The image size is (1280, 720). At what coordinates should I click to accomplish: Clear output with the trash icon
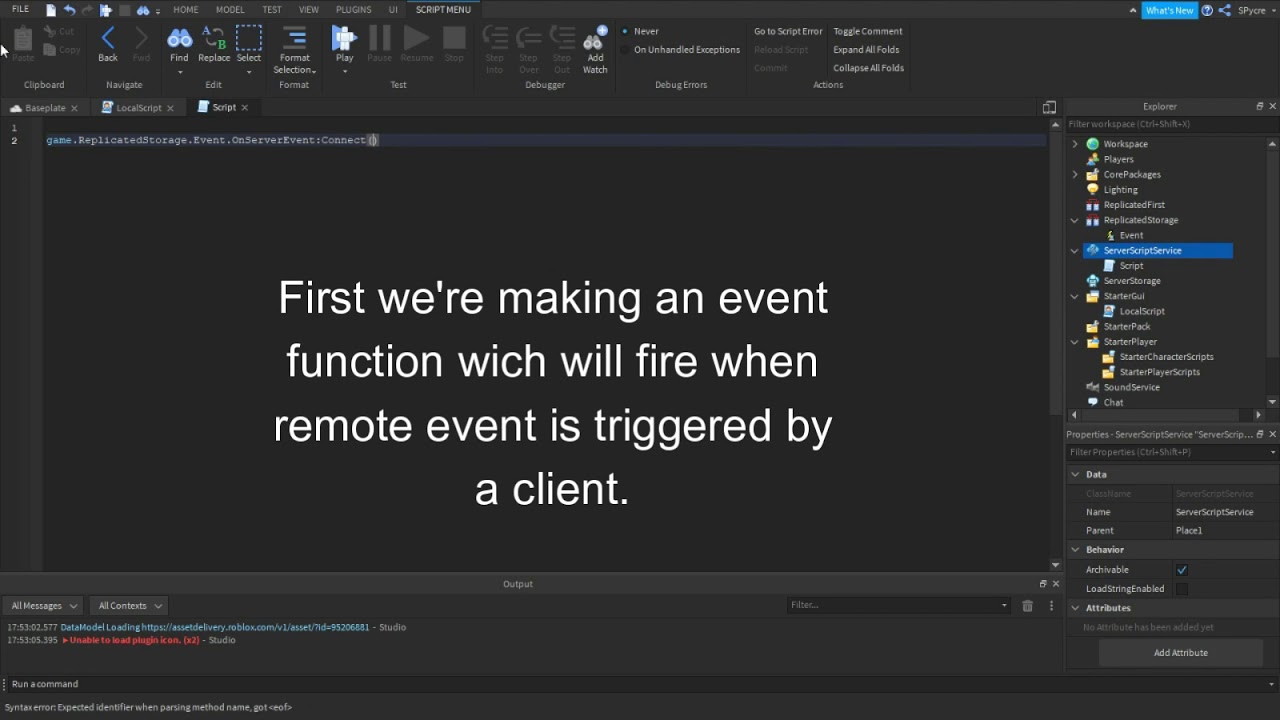pyautogui.click(x=1027, y=605)
